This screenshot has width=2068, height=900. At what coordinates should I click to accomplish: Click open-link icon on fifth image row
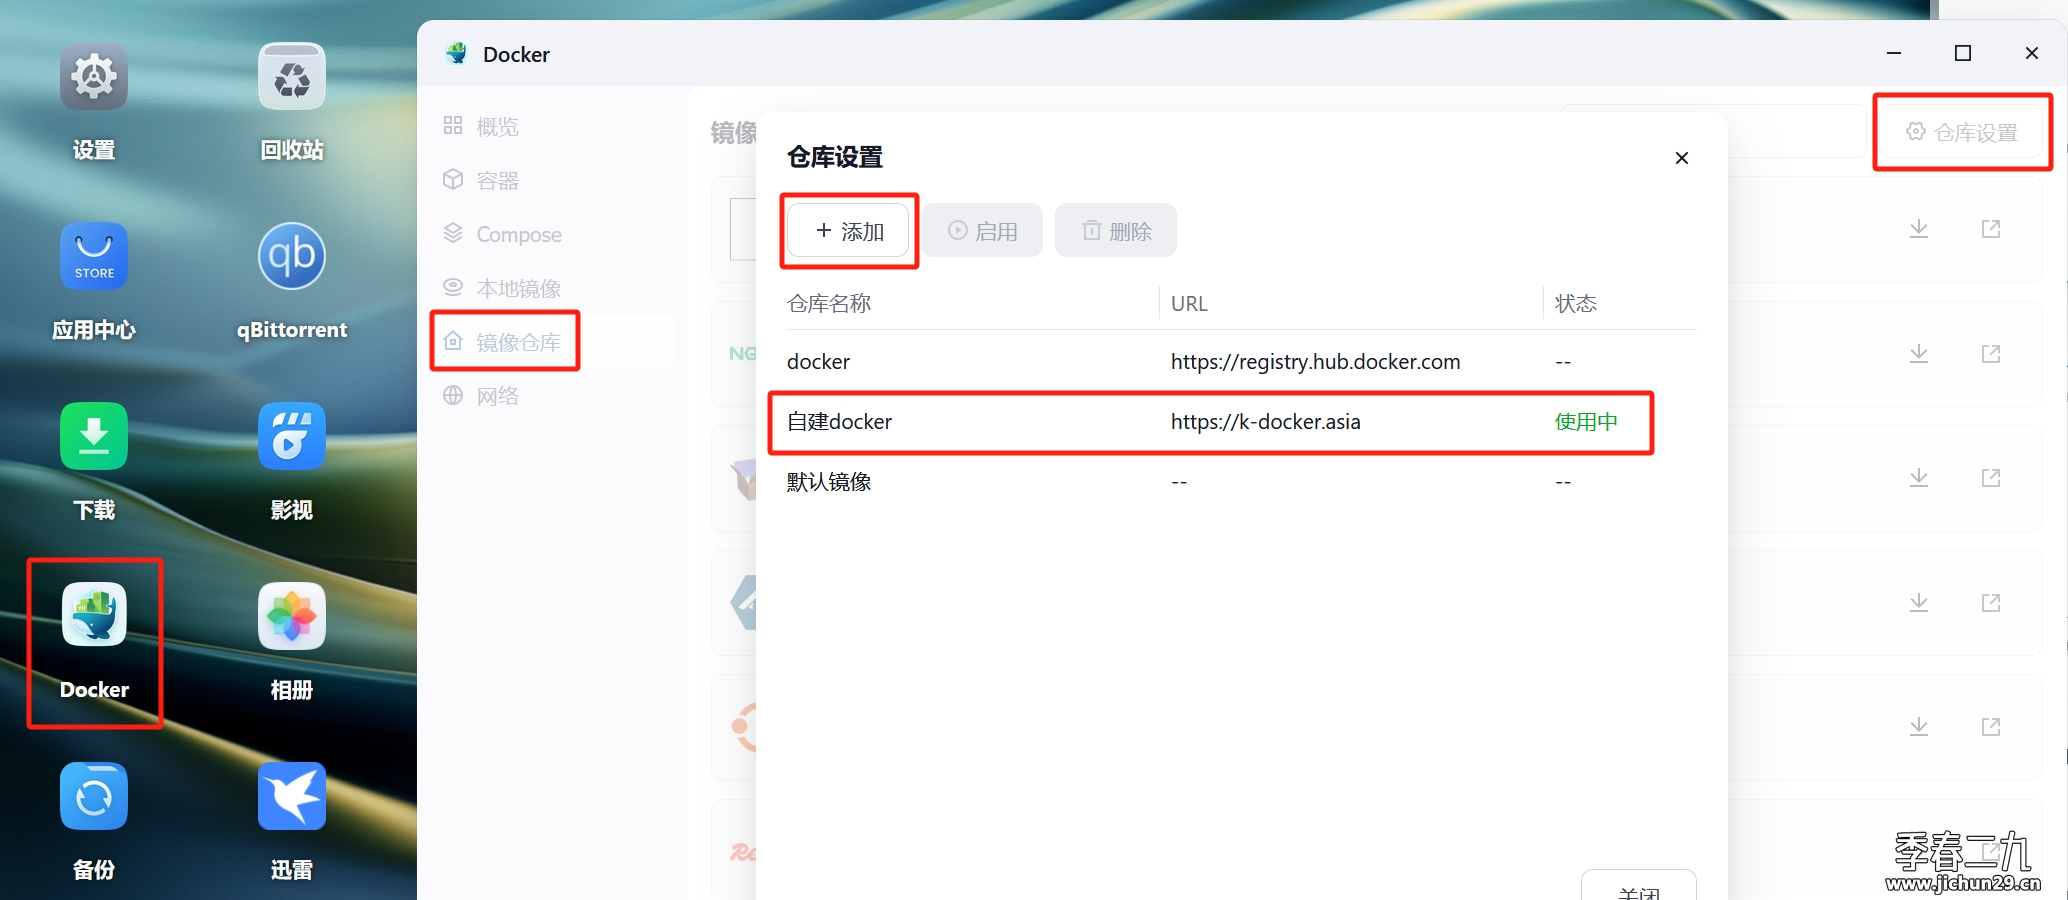[x=1991, y=727]
